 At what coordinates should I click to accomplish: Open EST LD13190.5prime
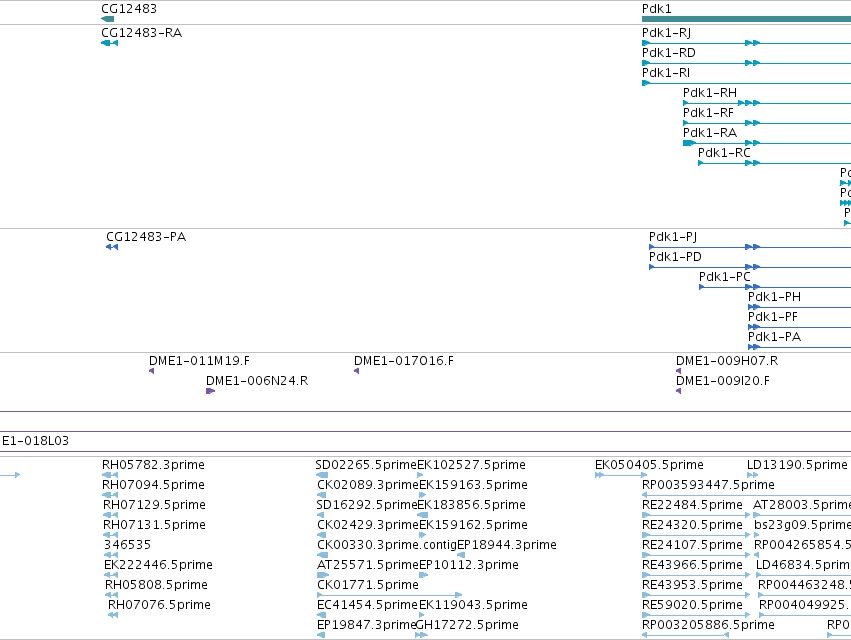click(797, 465)
